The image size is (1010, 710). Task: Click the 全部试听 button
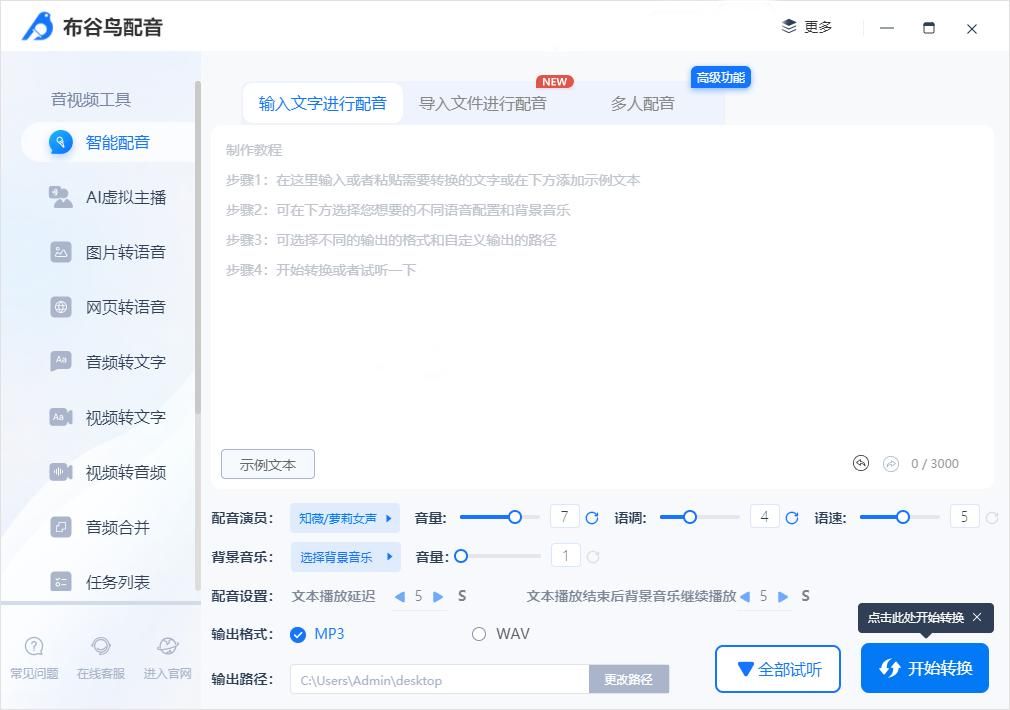click(x=778, y=669)
